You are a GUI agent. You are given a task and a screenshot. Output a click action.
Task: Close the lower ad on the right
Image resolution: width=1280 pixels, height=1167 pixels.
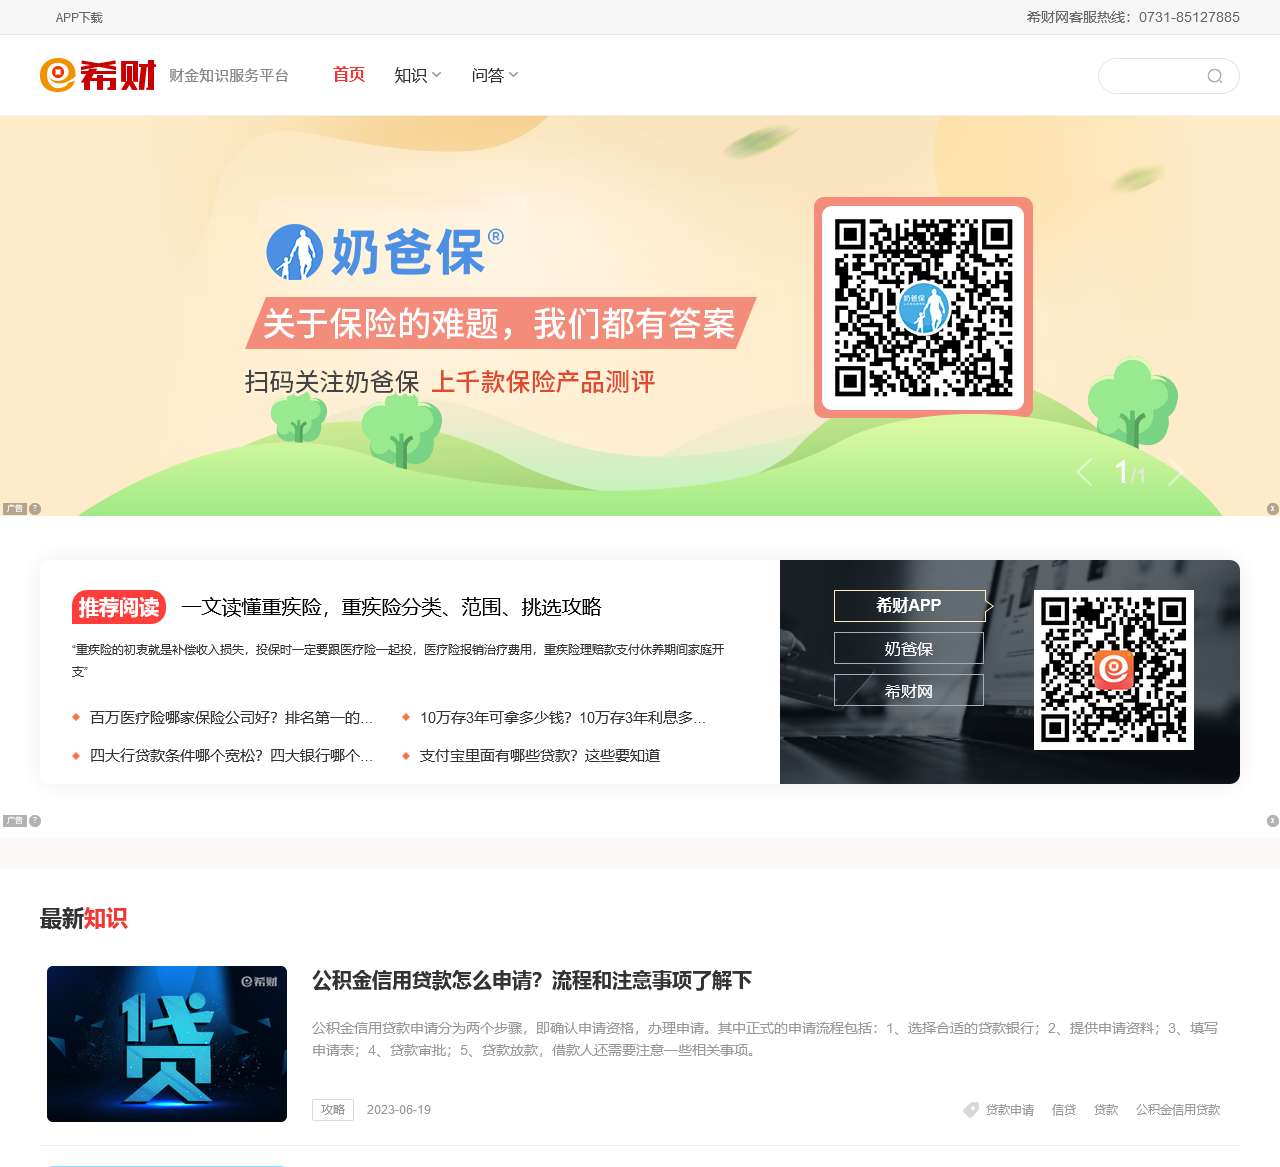[x=1273, y=821]
